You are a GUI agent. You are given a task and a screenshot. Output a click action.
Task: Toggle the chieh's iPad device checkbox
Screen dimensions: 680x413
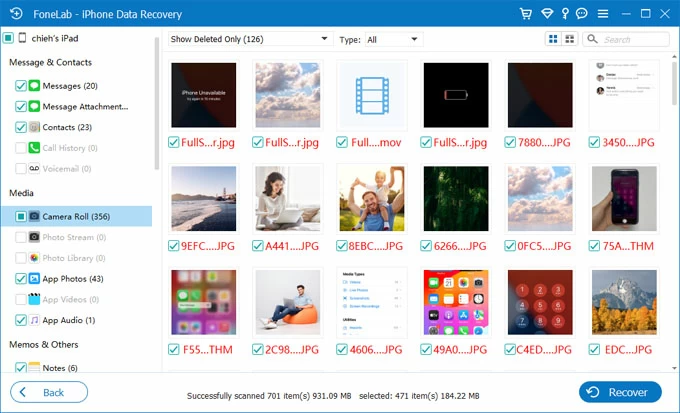pos(8,38)
